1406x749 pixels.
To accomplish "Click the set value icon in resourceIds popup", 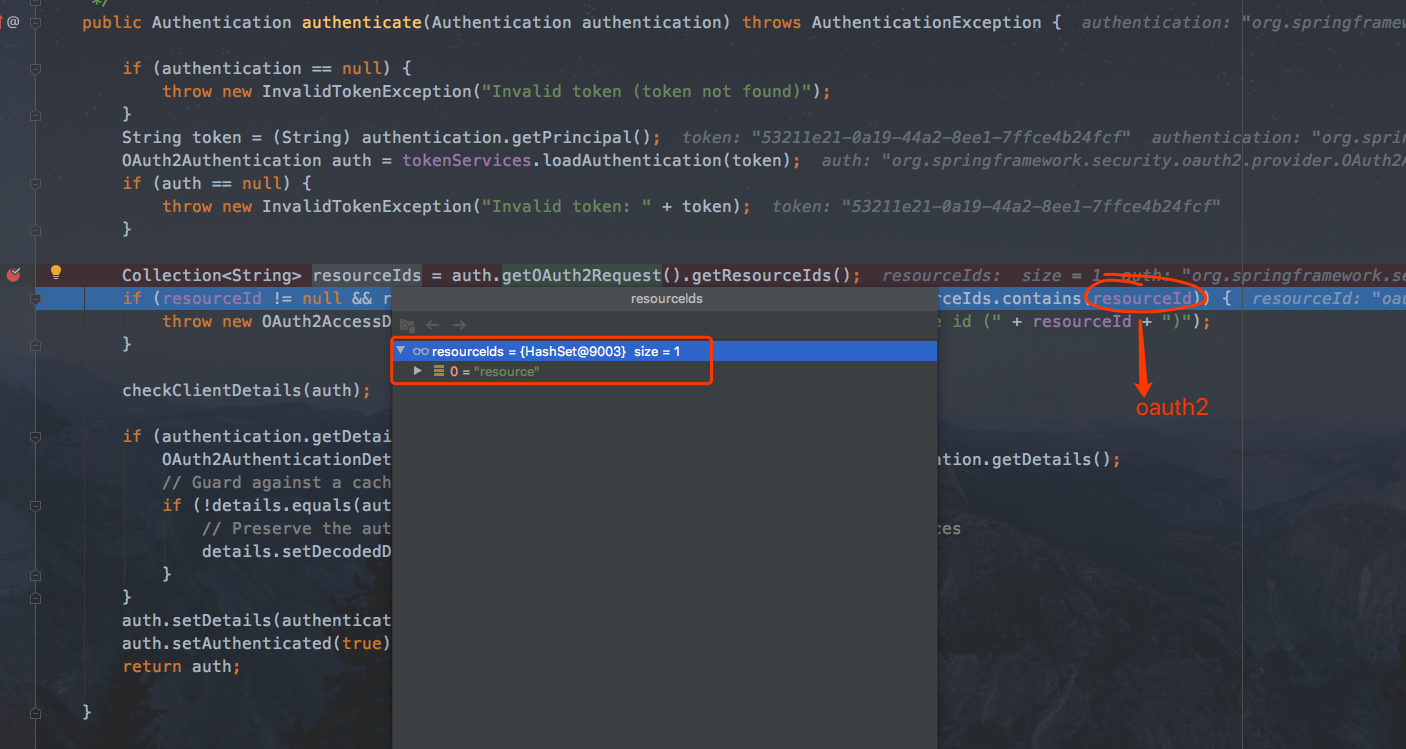I will coord(407,325).
